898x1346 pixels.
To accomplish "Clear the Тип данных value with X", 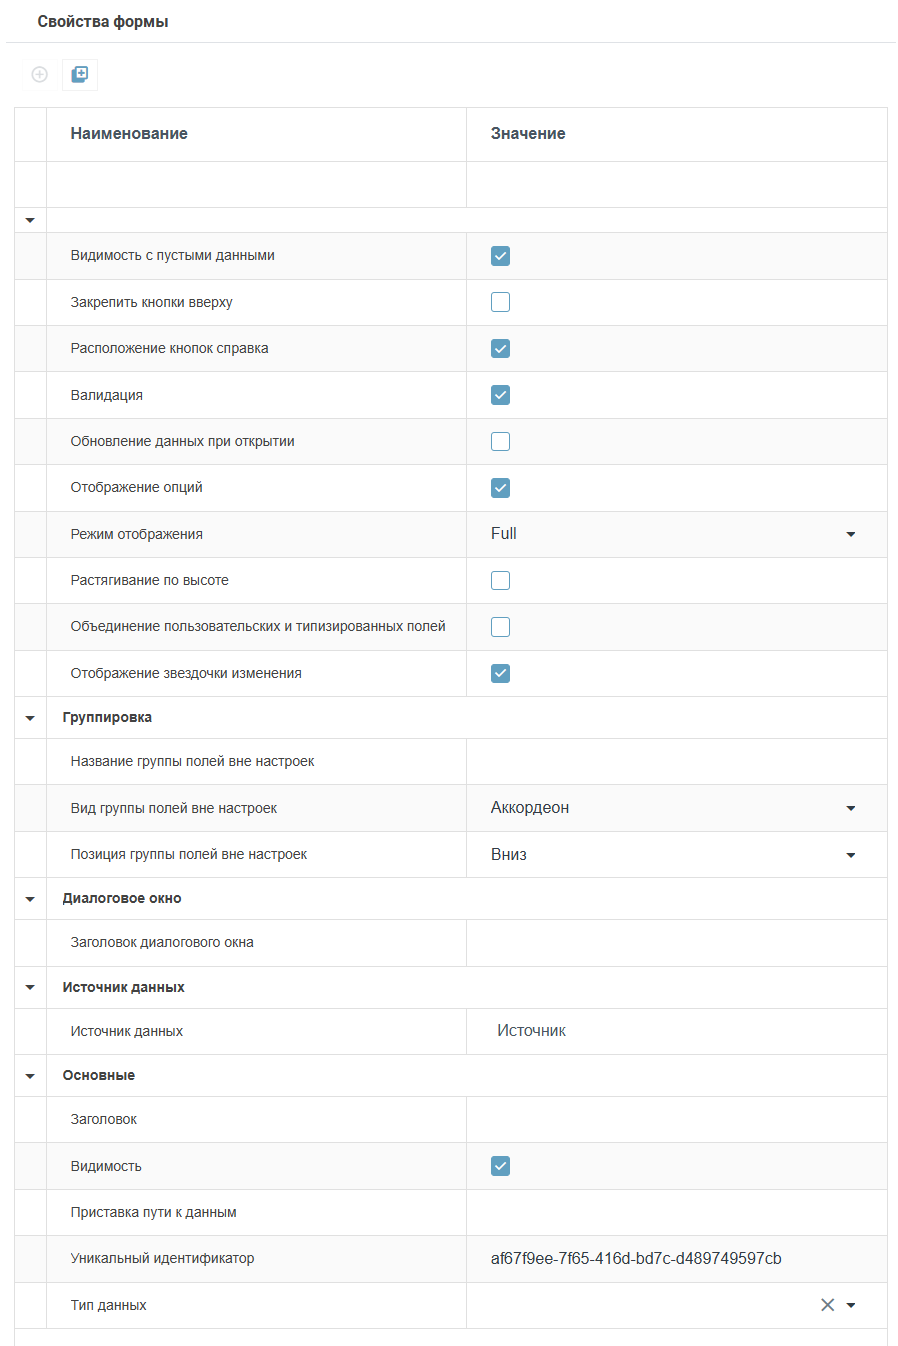I will click(827, 1305).
